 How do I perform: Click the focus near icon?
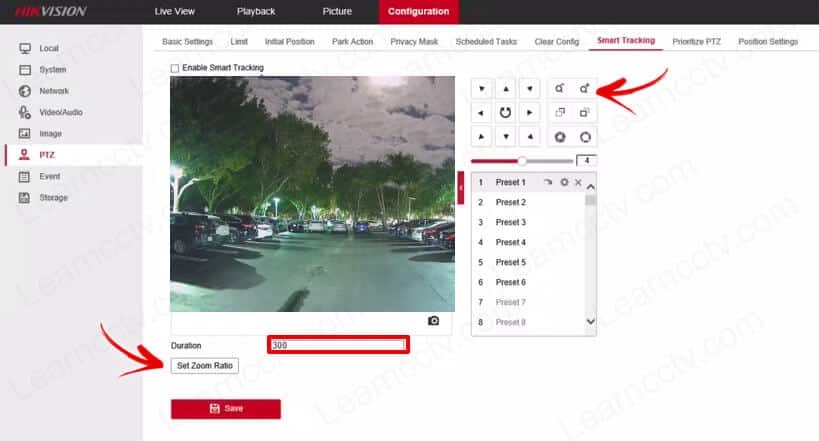560,112
